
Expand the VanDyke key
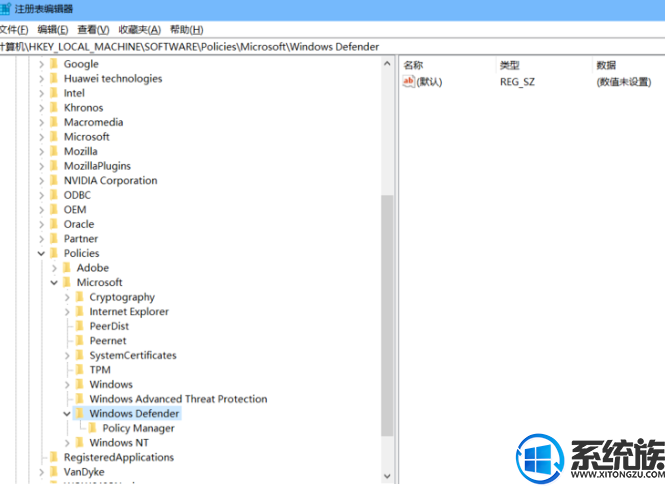[41, 472]
